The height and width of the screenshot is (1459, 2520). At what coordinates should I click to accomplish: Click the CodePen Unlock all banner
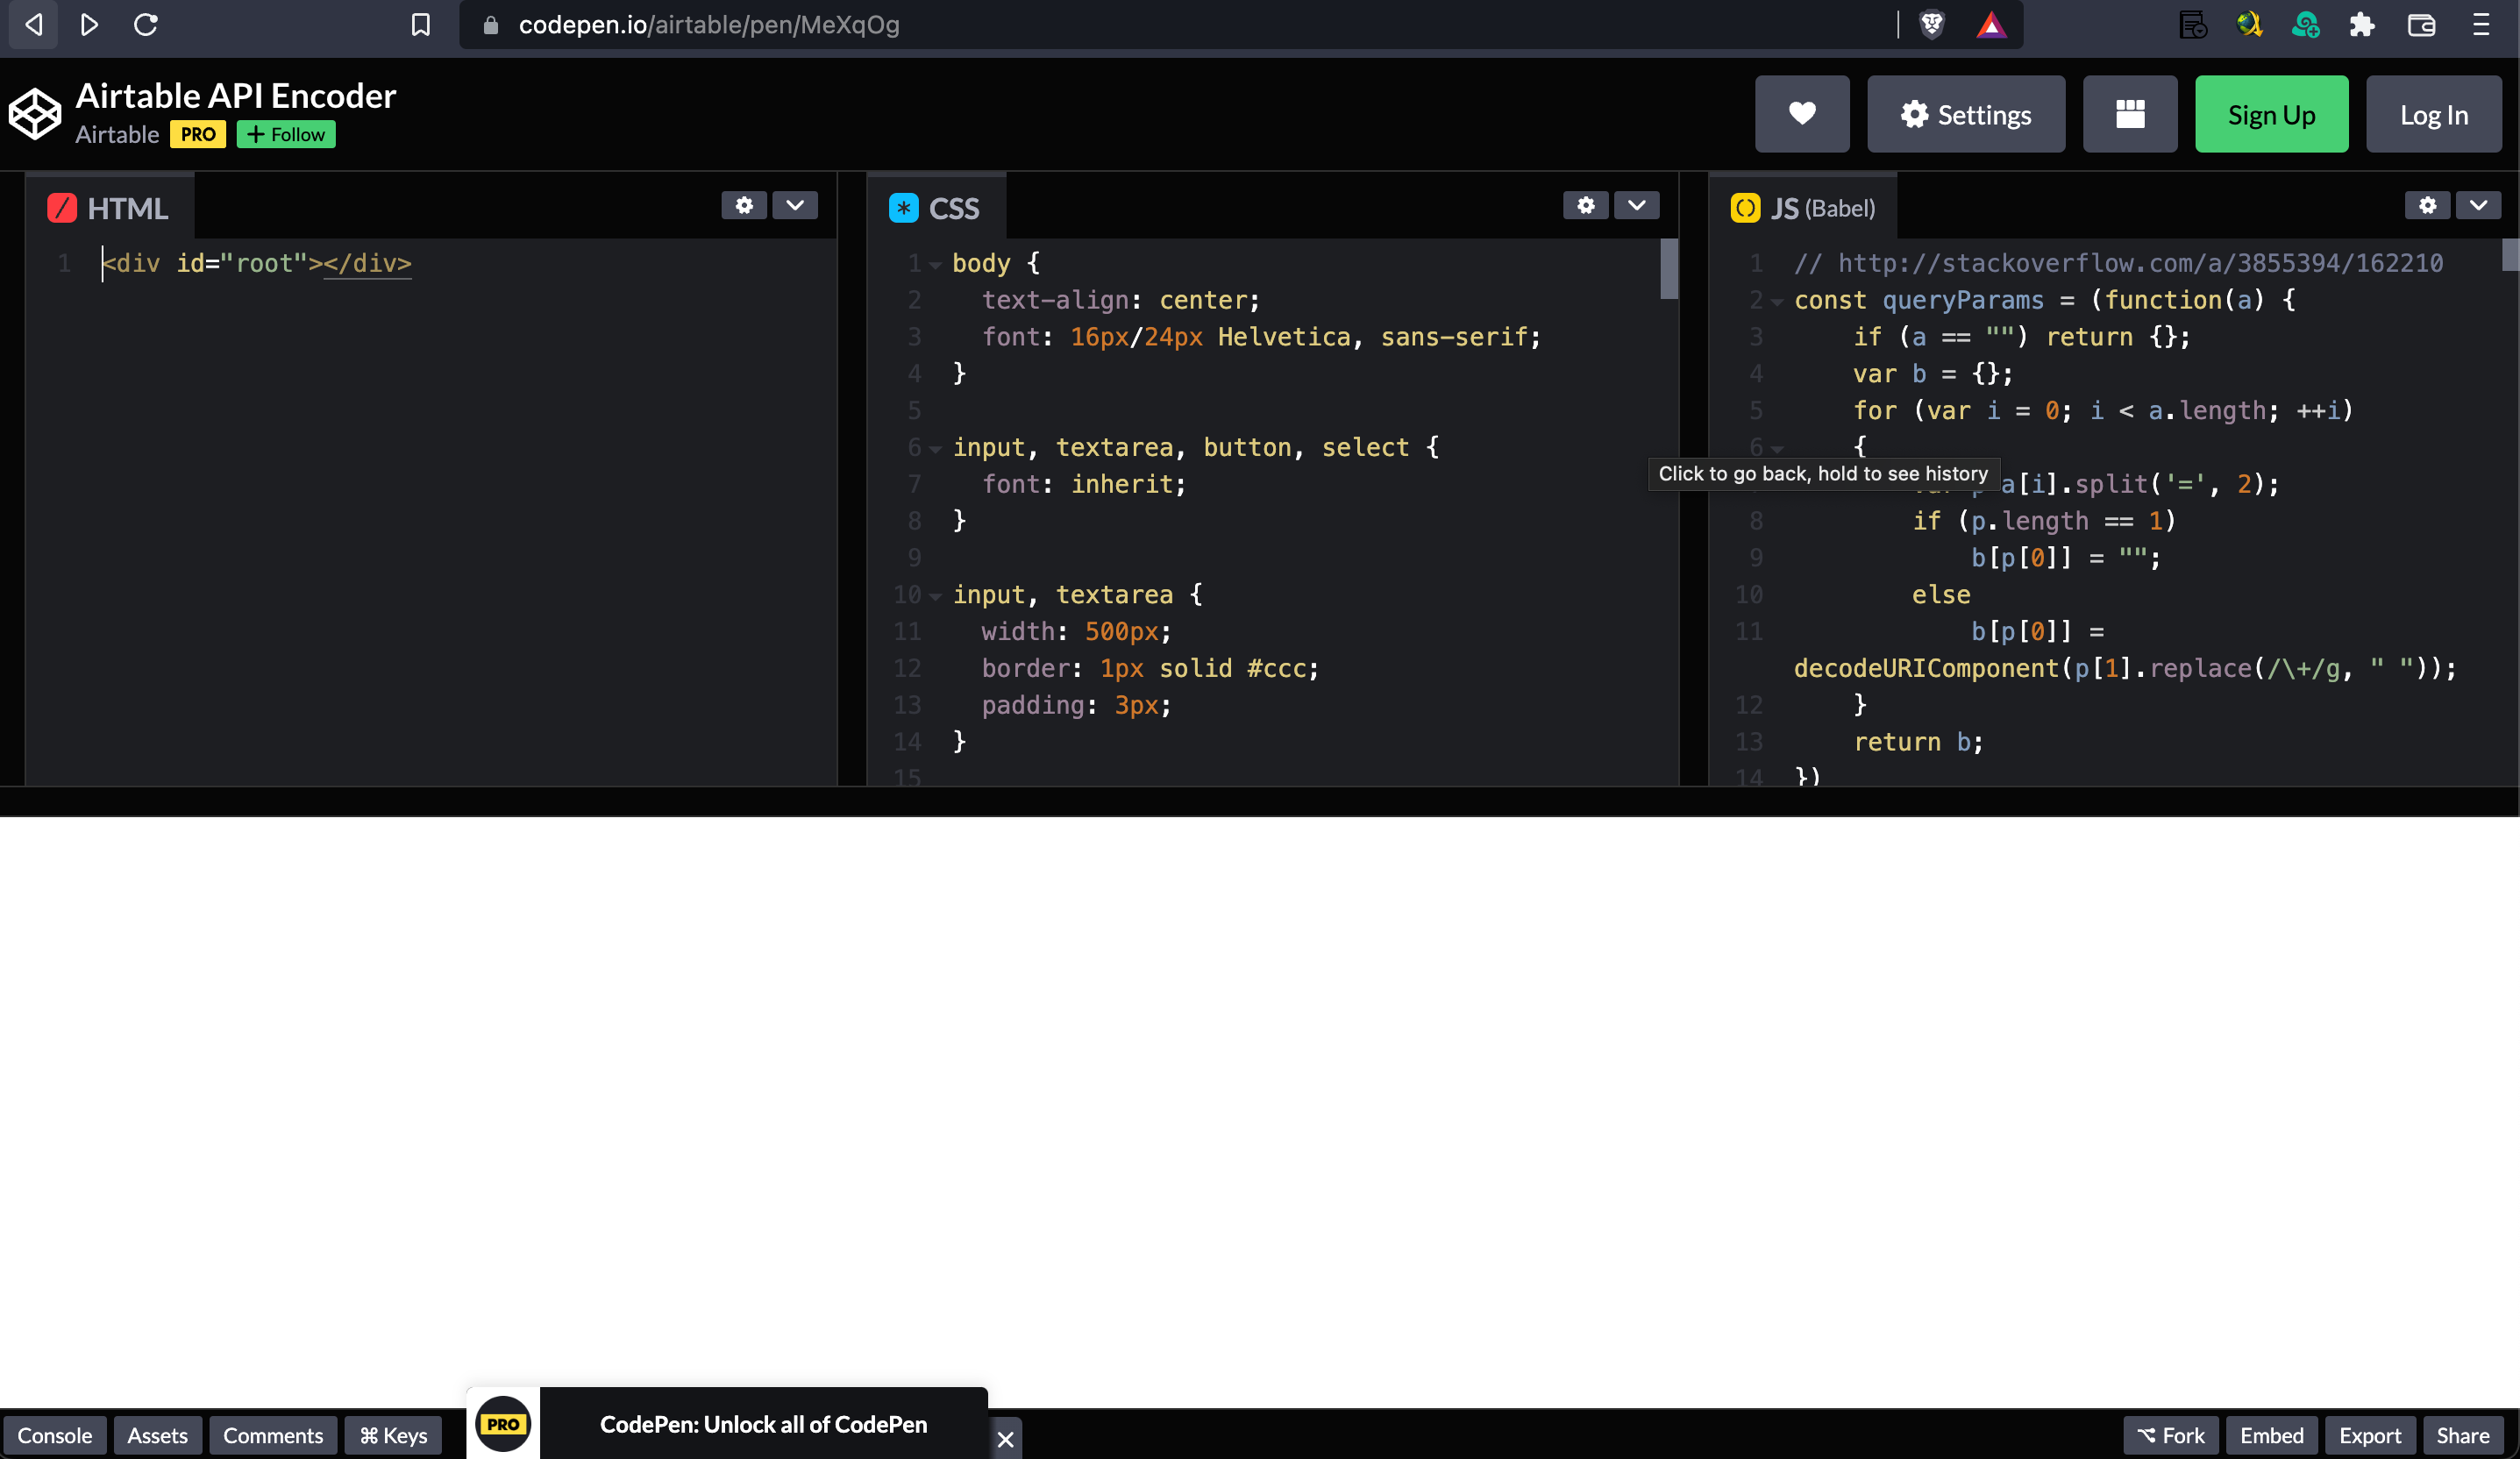pyautogui.click(x=763, y=1424)
